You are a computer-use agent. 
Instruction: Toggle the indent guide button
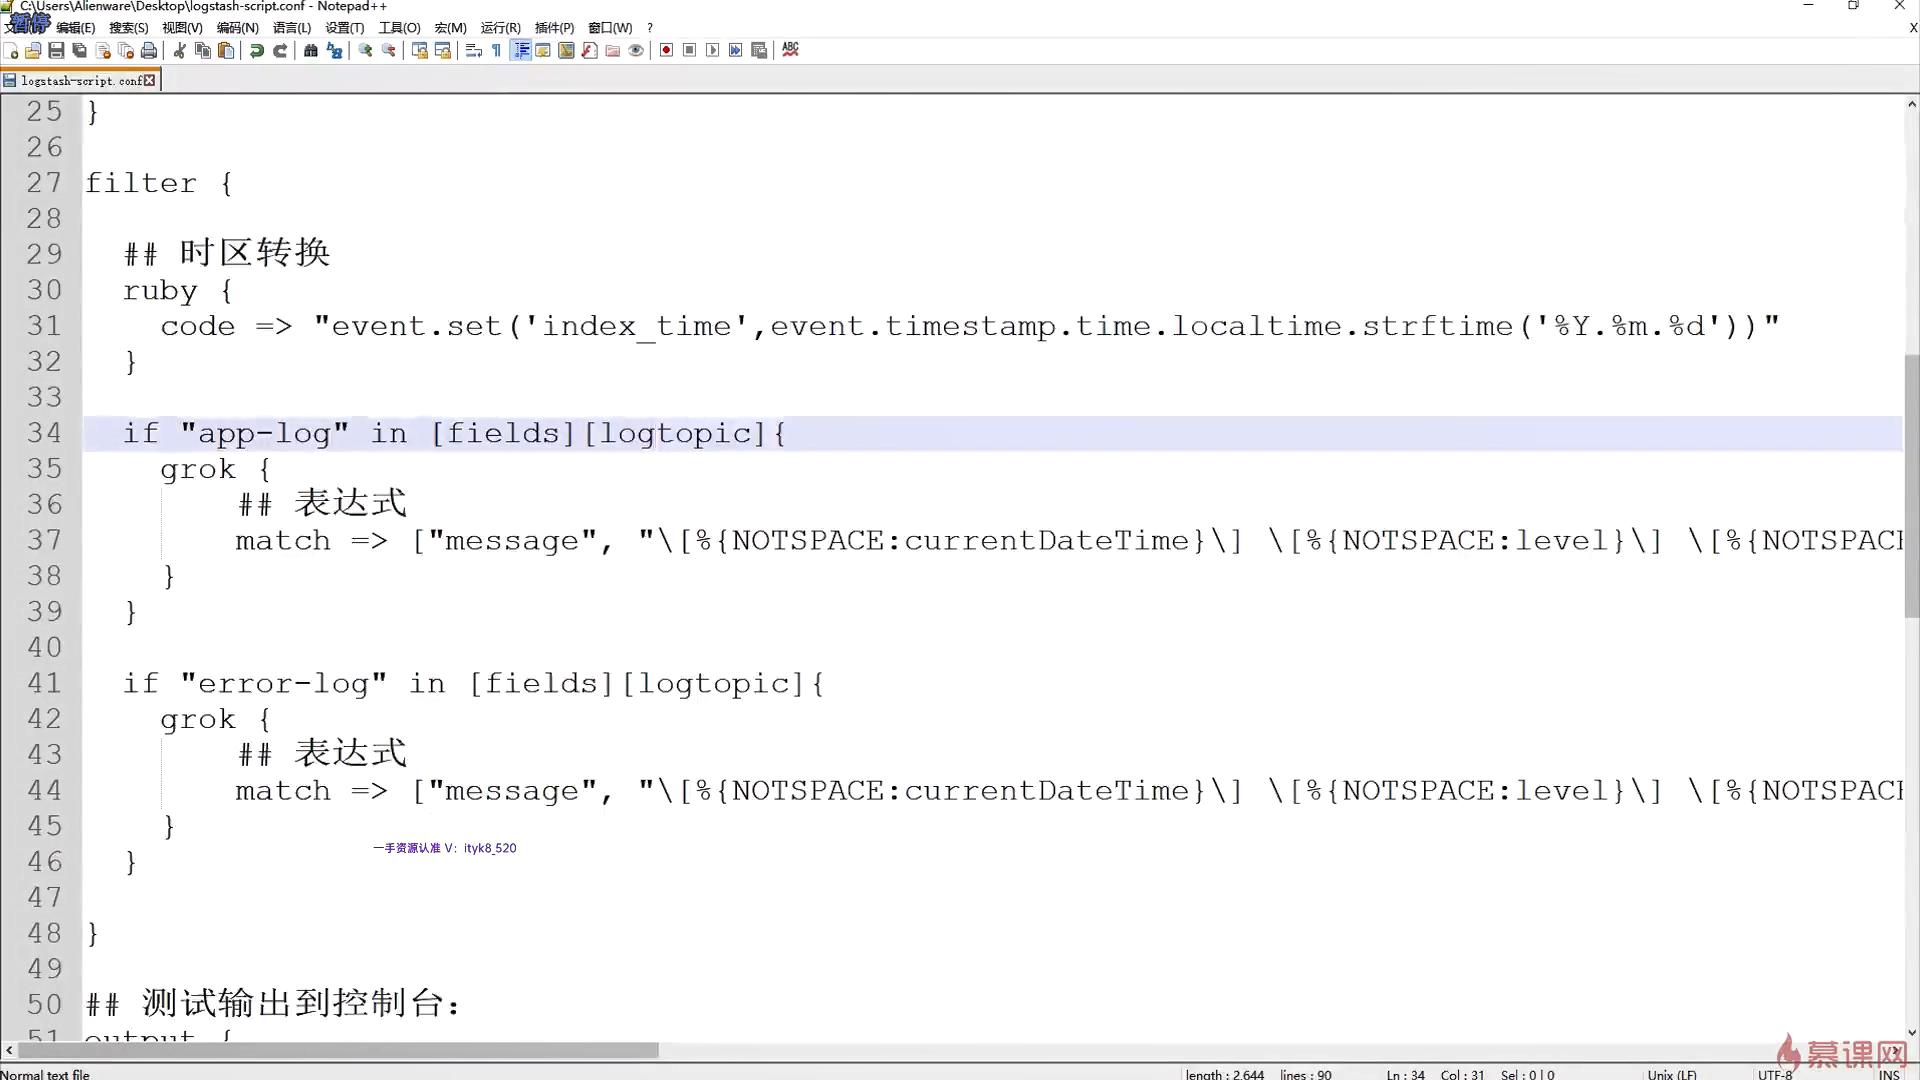521,50
